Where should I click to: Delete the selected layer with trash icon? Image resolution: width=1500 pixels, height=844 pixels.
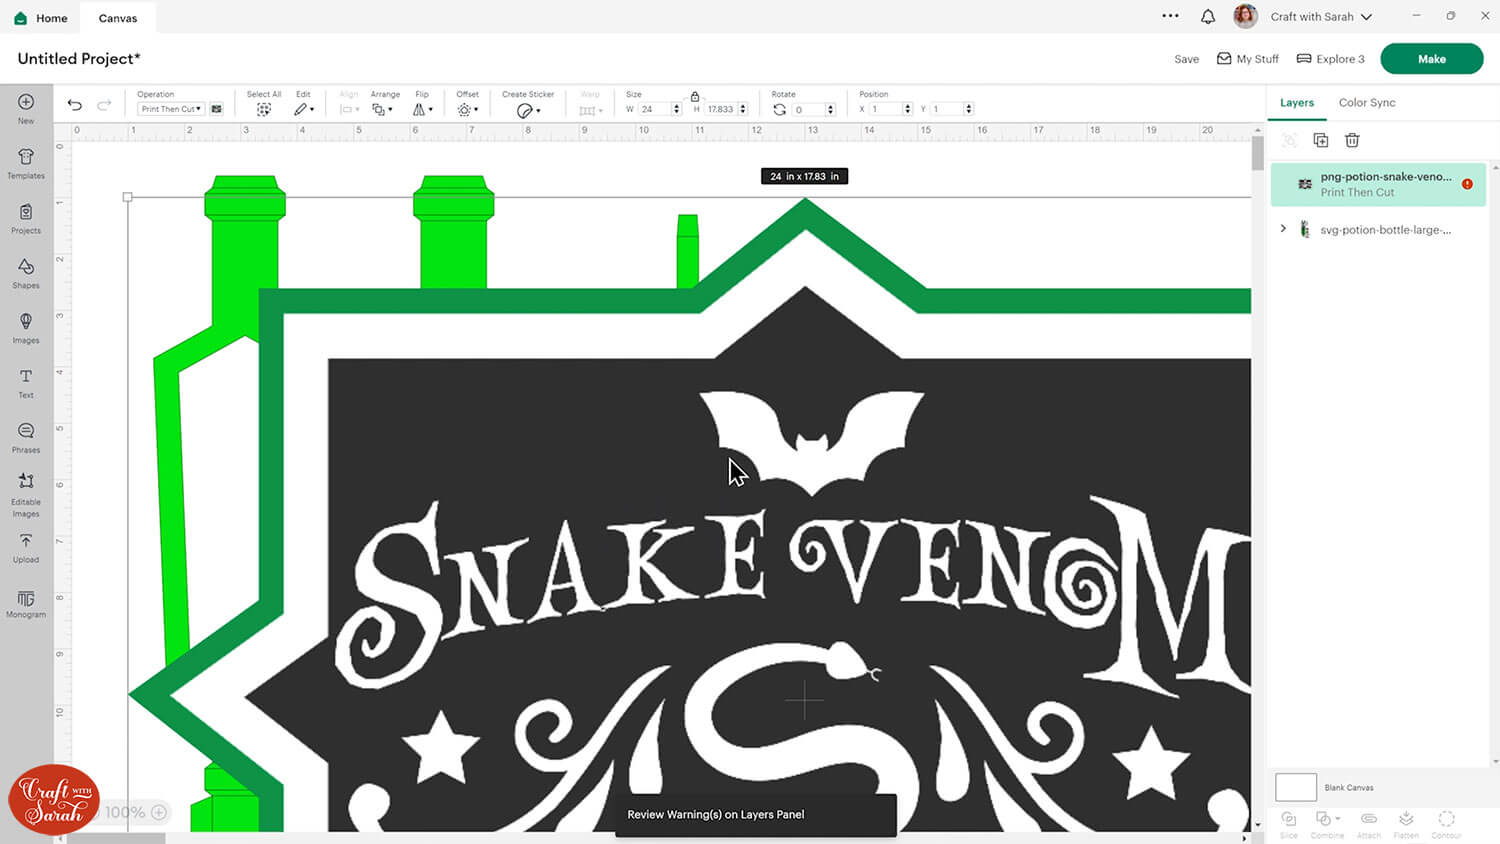1352,140
